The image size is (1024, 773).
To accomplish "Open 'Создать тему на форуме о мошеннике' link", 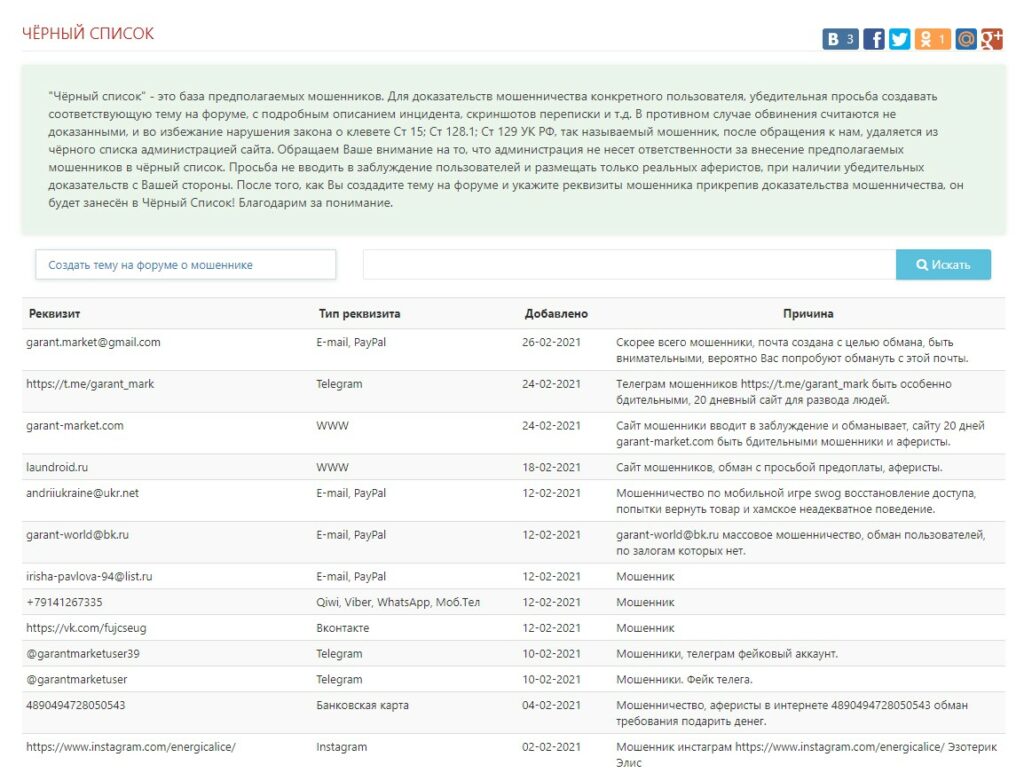I will [x=186, y=265].
